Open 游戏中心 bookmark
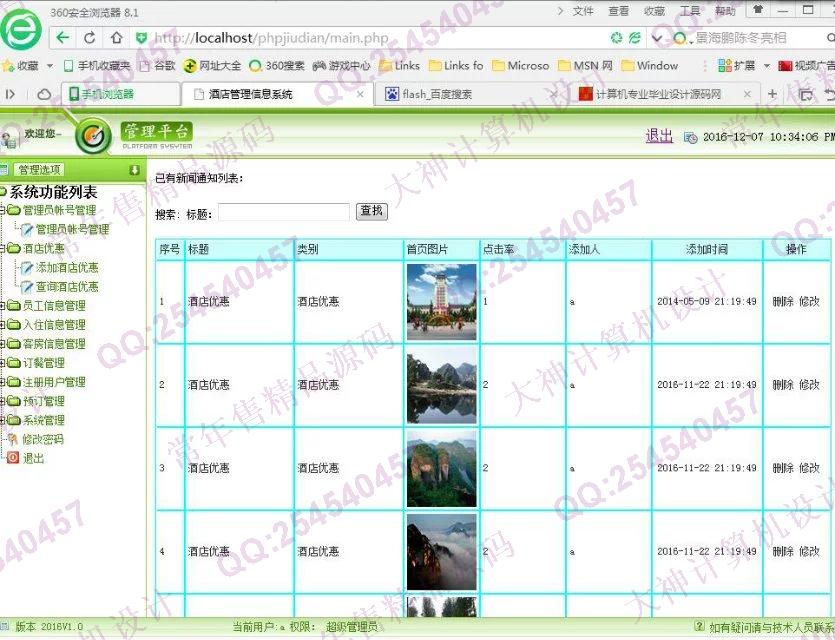 coord(341,66)
